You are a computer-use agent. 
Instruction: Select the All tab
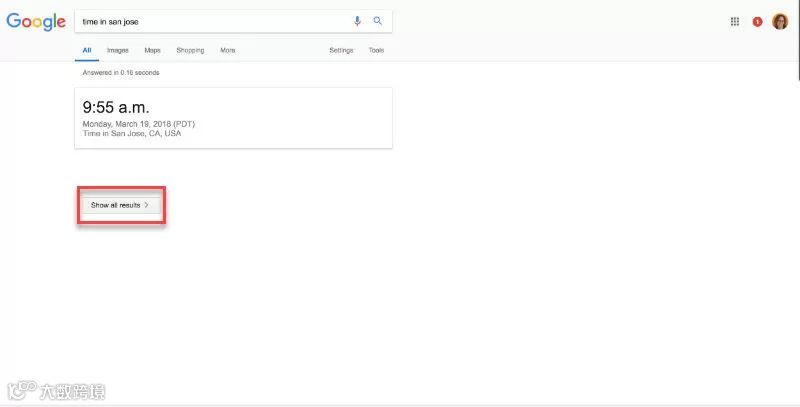tap(87, 50)
